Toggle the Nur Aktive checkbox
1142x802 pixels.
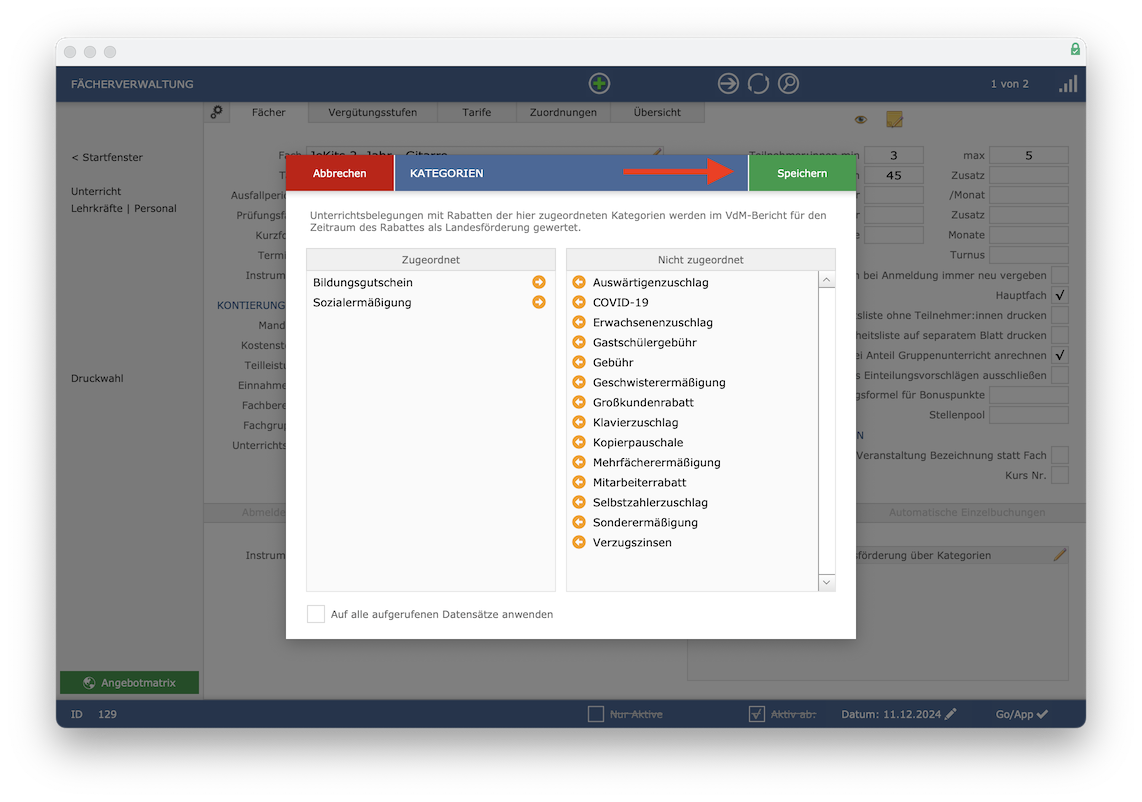point(596,715)
